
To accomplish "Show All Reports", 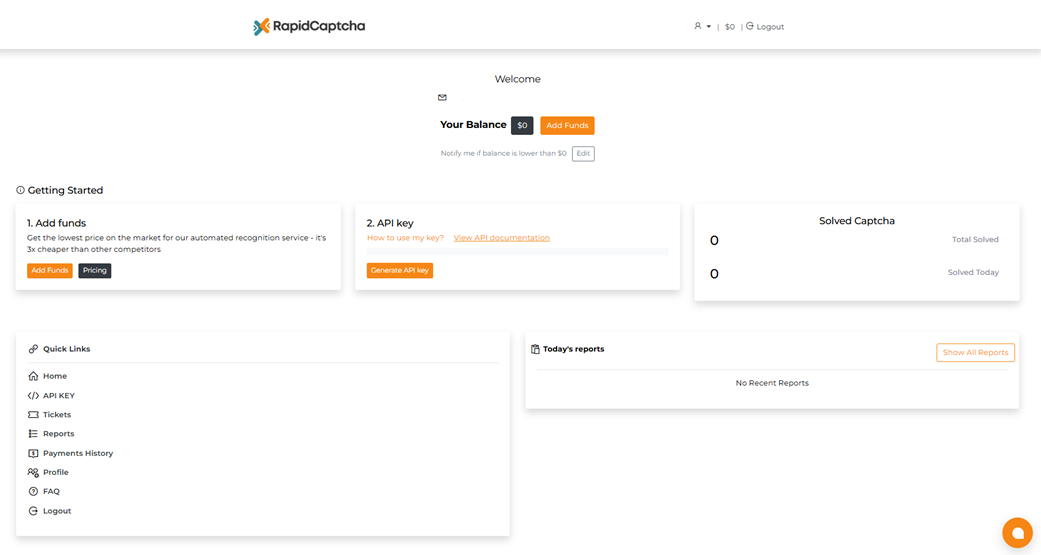I will pos(975,353).
